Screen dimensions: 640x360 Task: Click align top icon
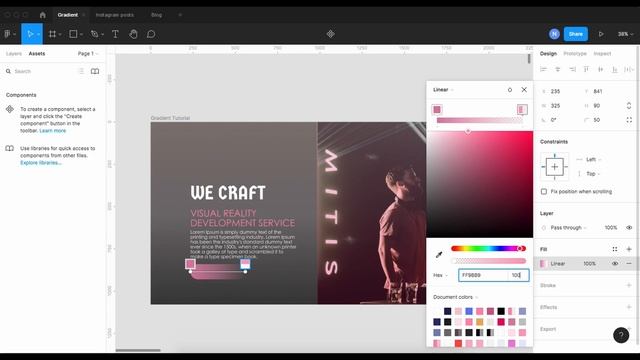point(586,69)
